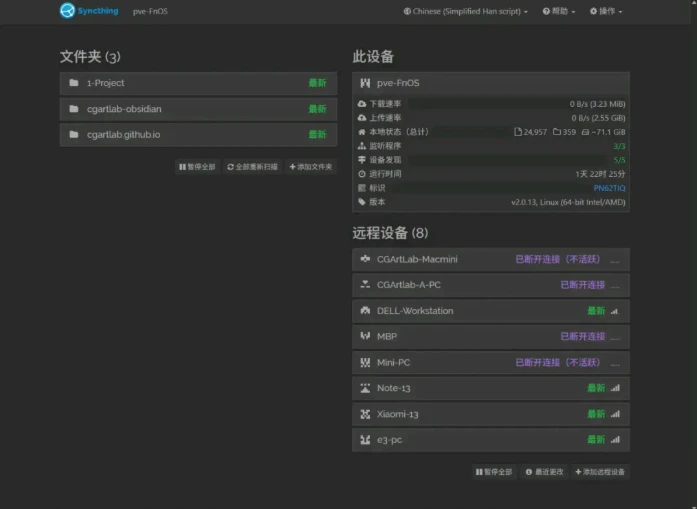
Task: Click the identicon for Xiaomi-13
Action: coord(365,414)
